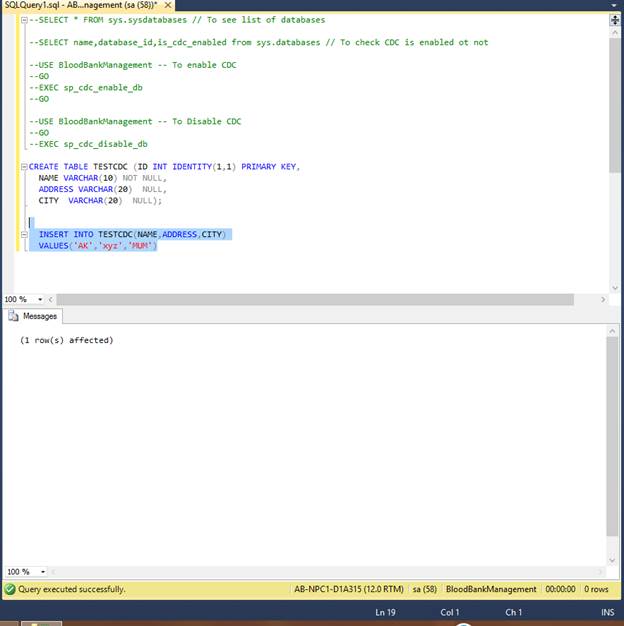Click the 00:00:00 elapsed time entry
The height and width of the screenshot is (626, 624).
(x=560, y=589)
